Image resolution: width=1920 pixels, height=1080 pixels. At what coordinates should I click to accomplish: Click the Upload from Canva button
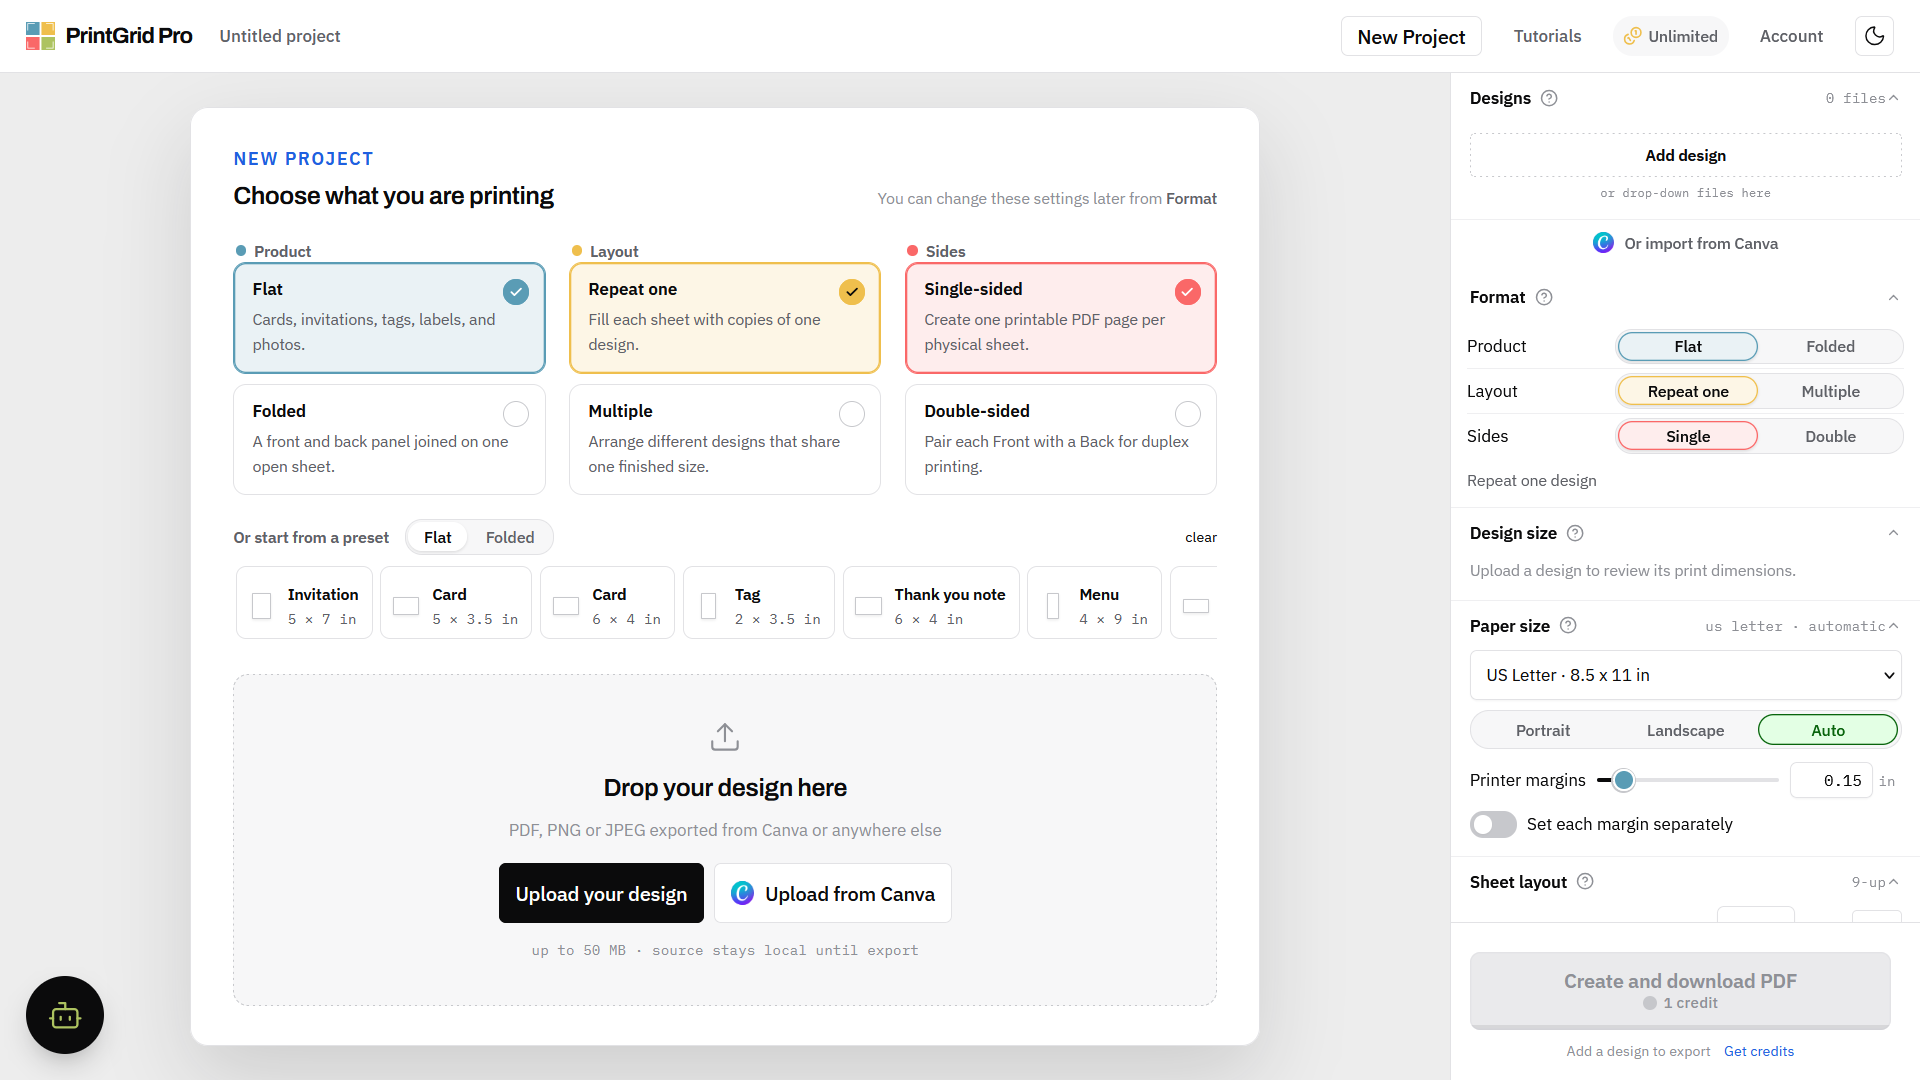pos(833,893)
